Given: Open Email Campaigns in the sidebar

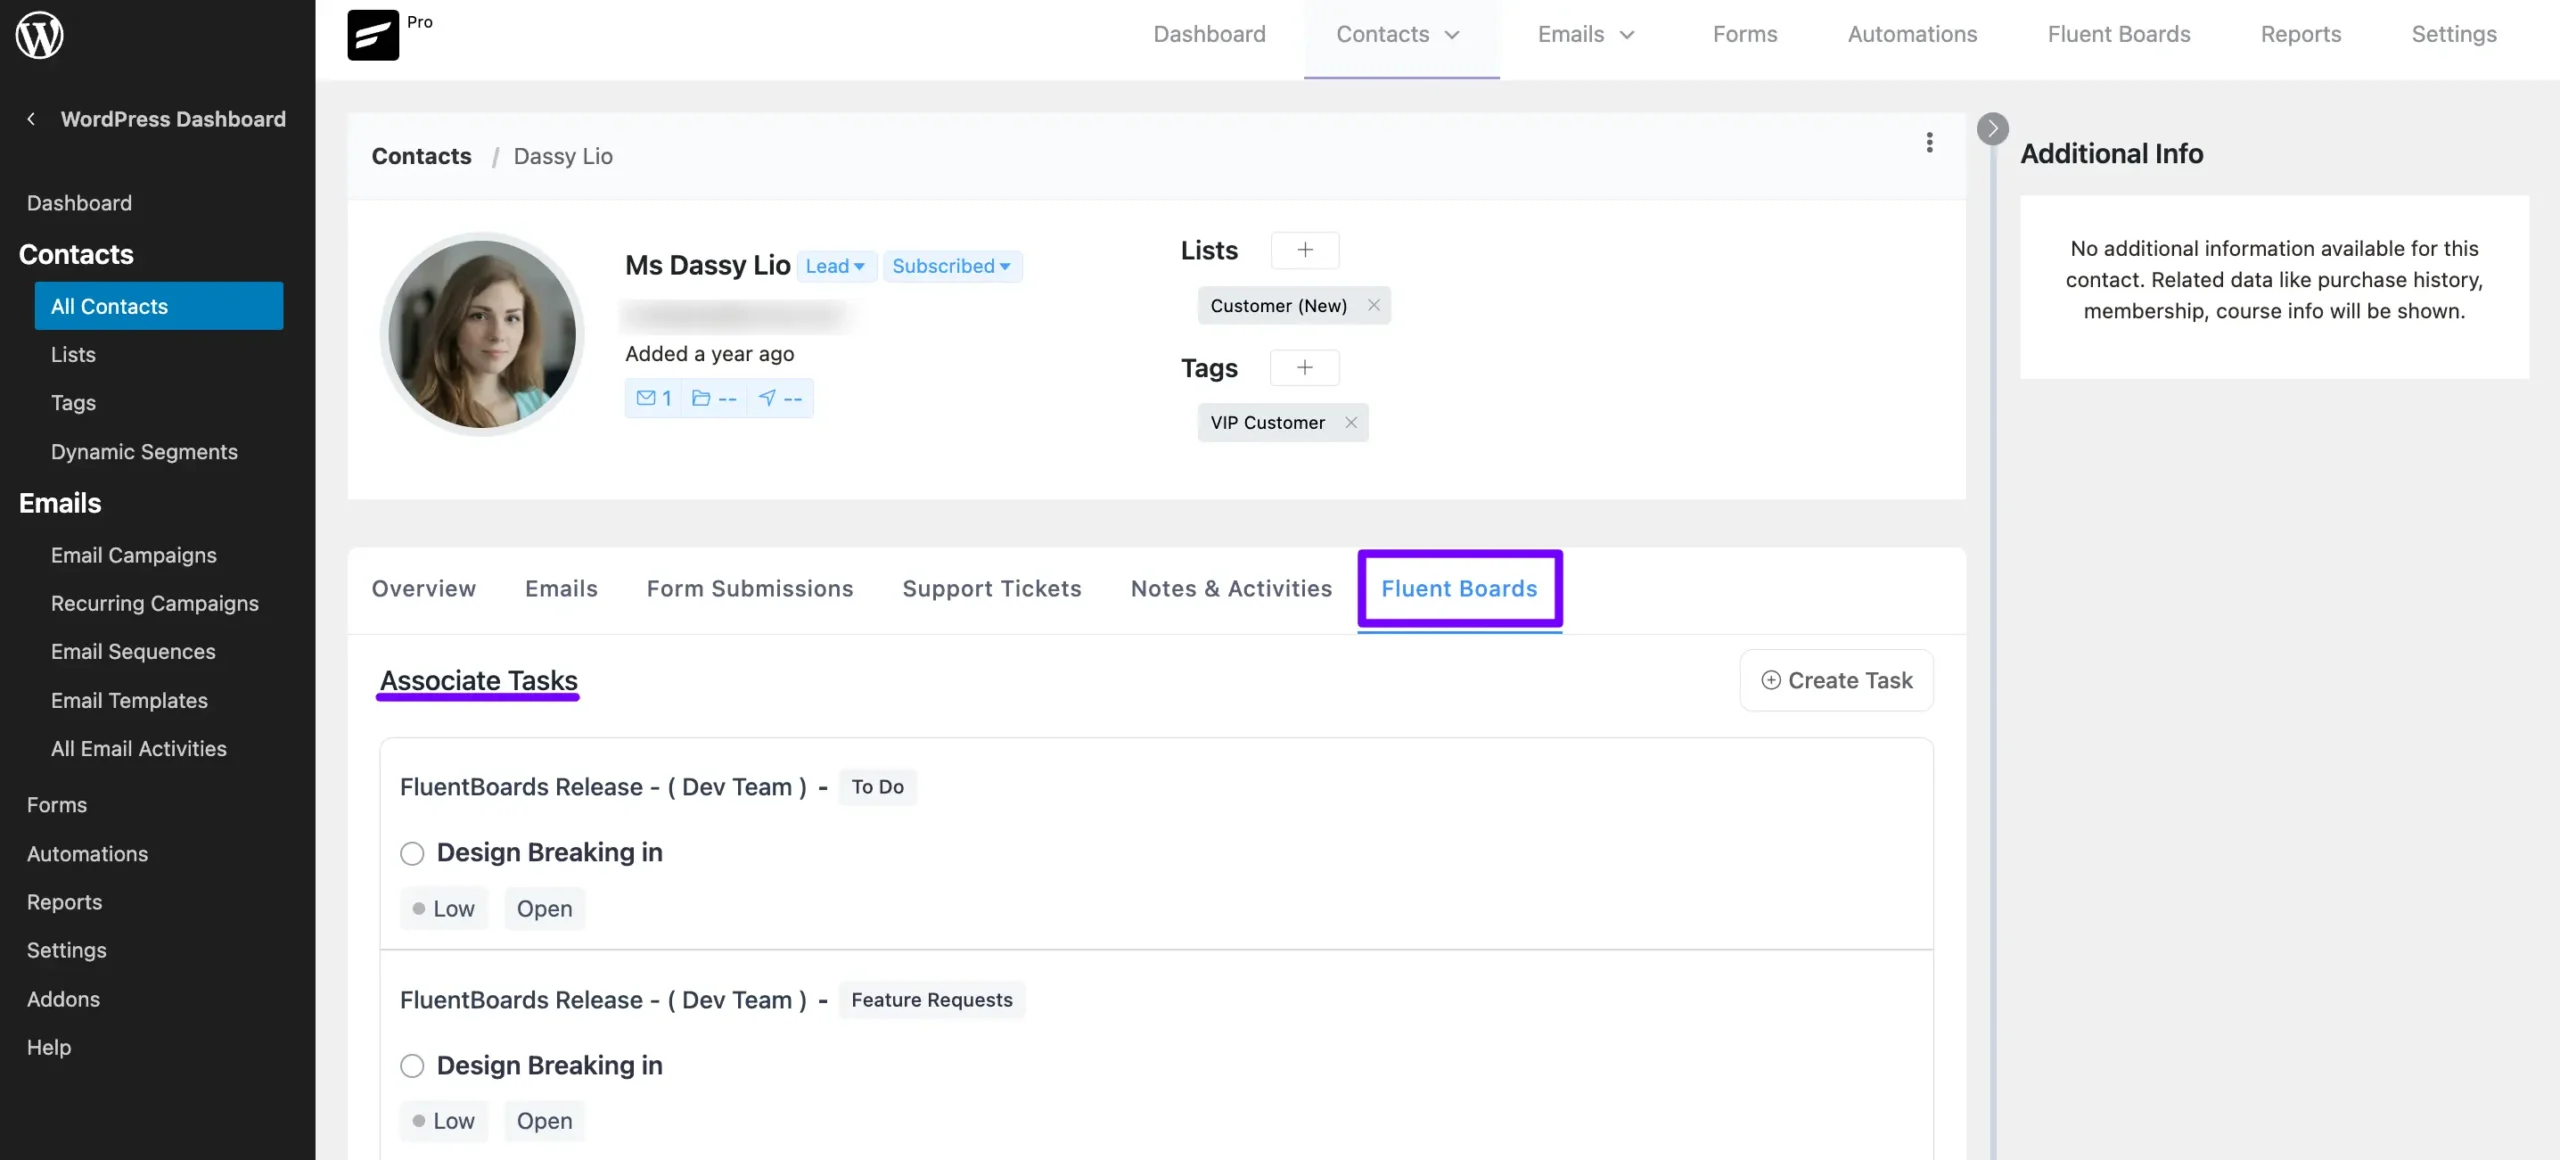Looking at the screenshot, I should pos(133,555).
